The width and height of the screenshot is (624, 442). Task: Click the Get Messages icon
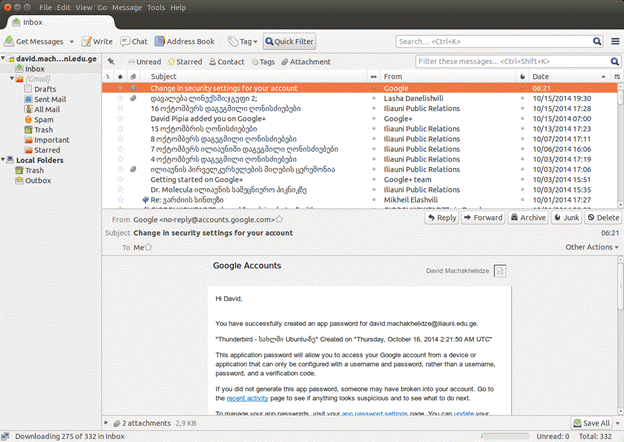9,41
